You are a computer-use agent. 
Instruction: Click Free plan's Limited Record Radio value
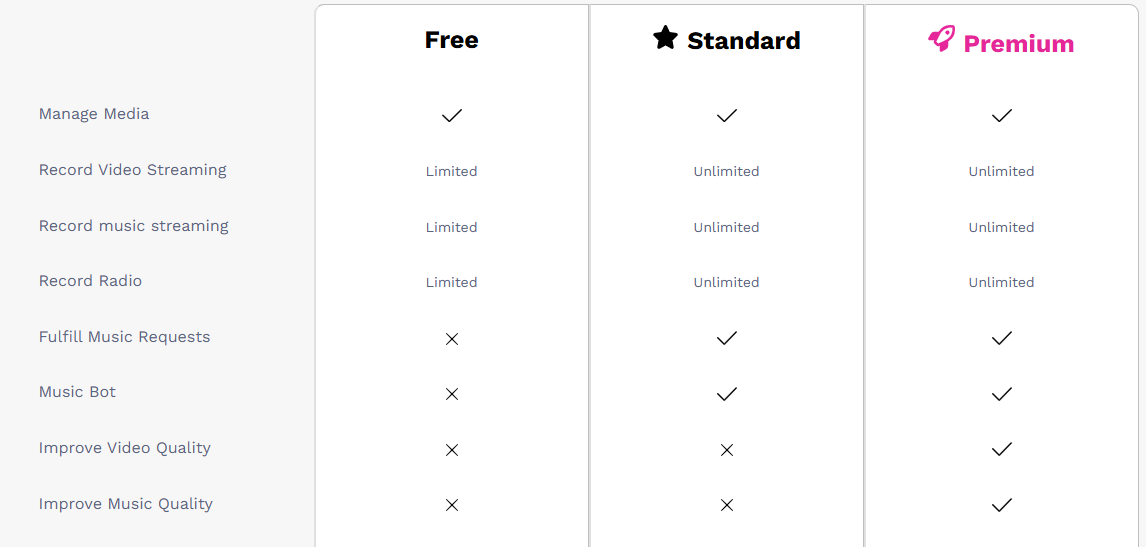point(451,282)
